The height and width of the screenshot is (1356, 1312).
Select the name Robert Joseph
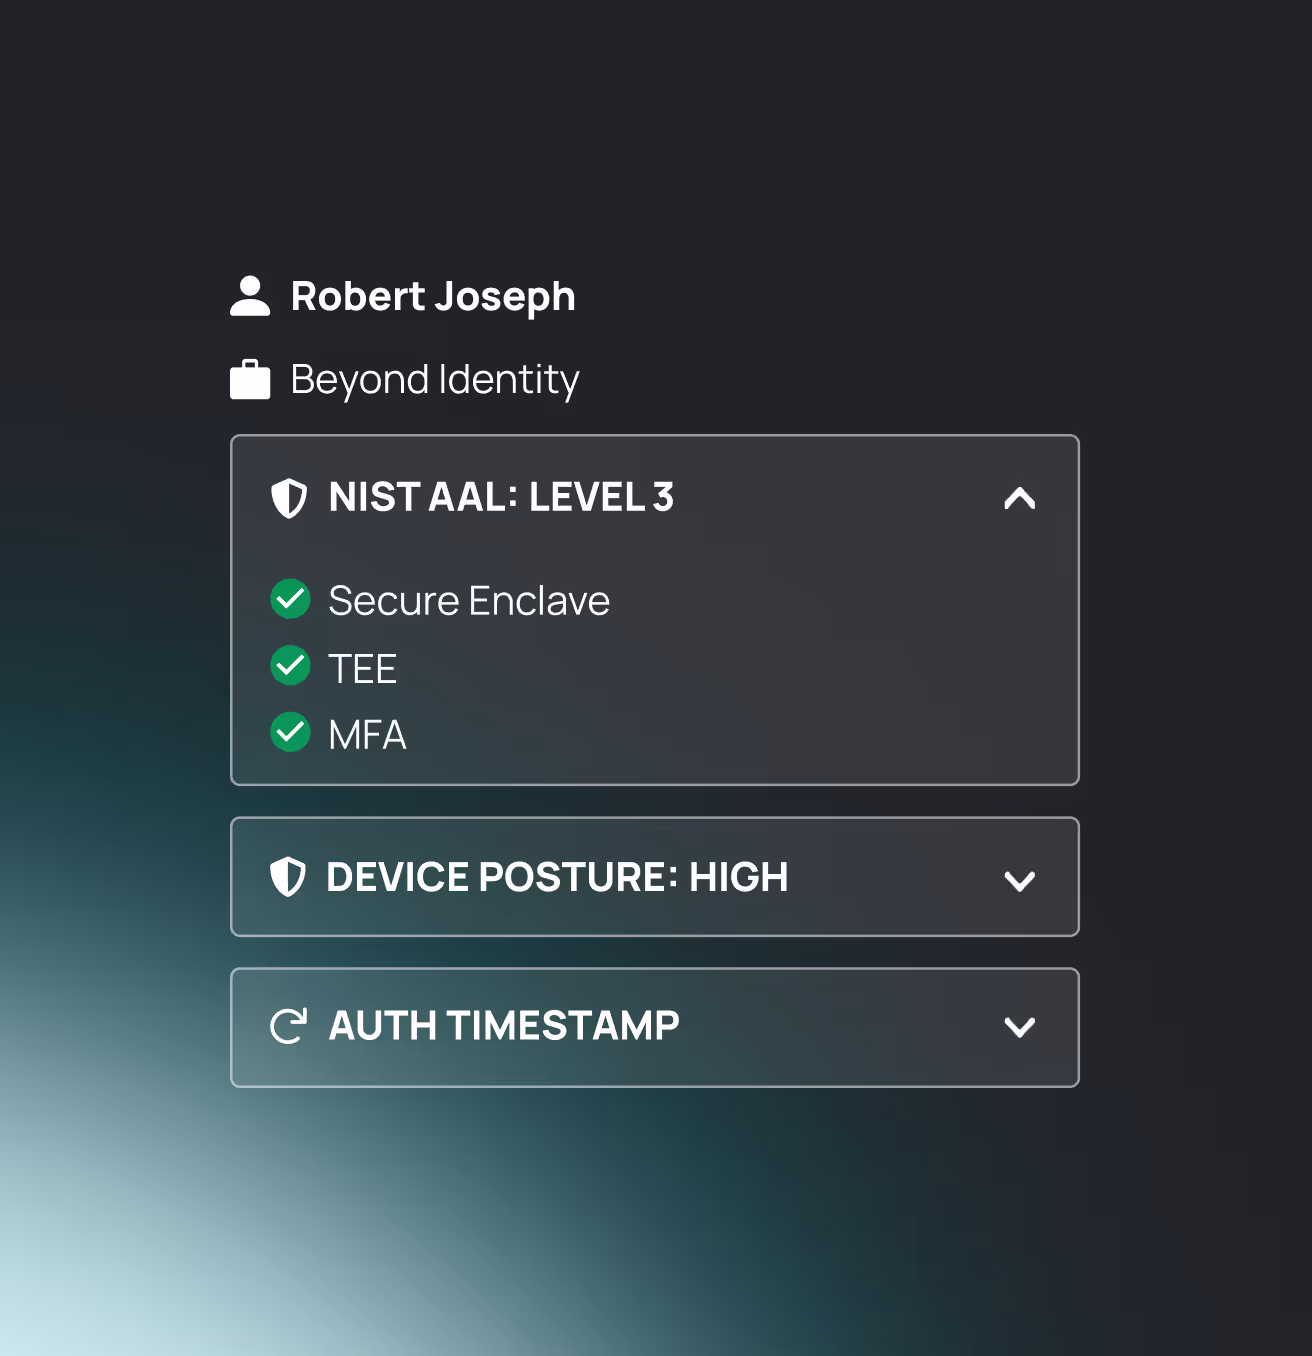pyautogui.click(x=433, y=297)
